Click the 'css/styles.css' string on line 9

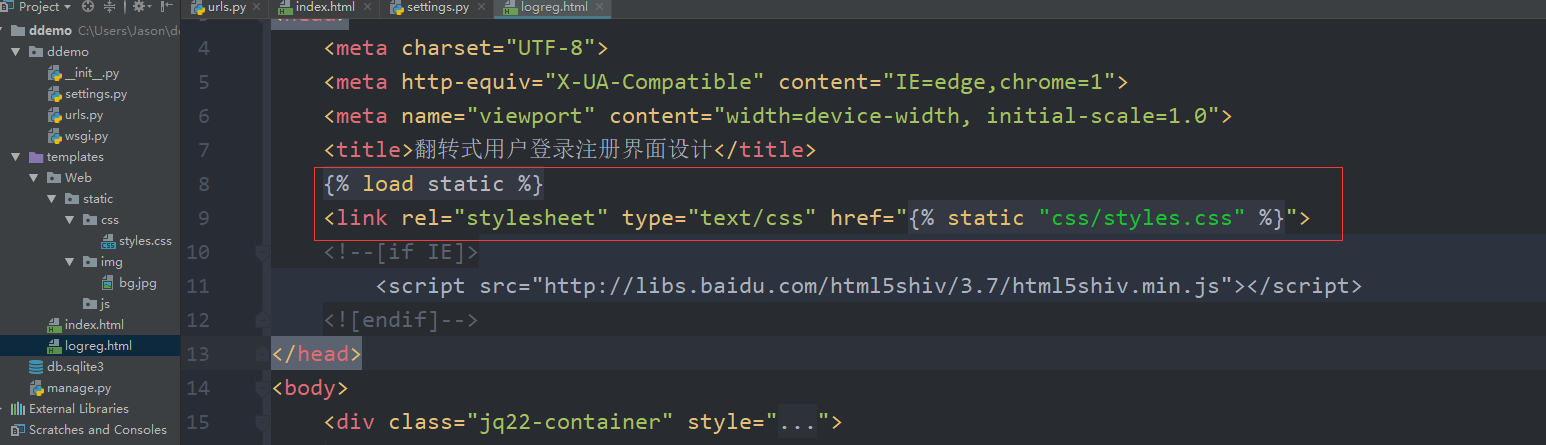pos(1142,218)
